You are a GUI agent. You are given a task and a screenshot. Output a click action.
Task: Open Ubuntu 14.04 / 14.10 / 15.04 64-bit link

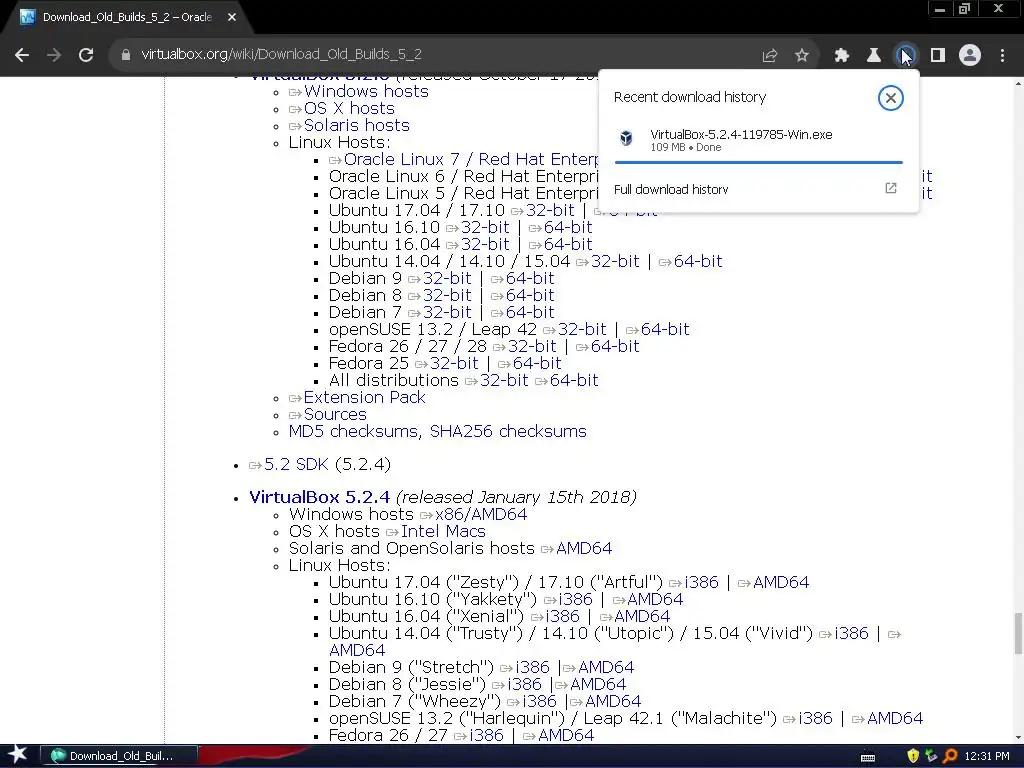pos(697,261)
